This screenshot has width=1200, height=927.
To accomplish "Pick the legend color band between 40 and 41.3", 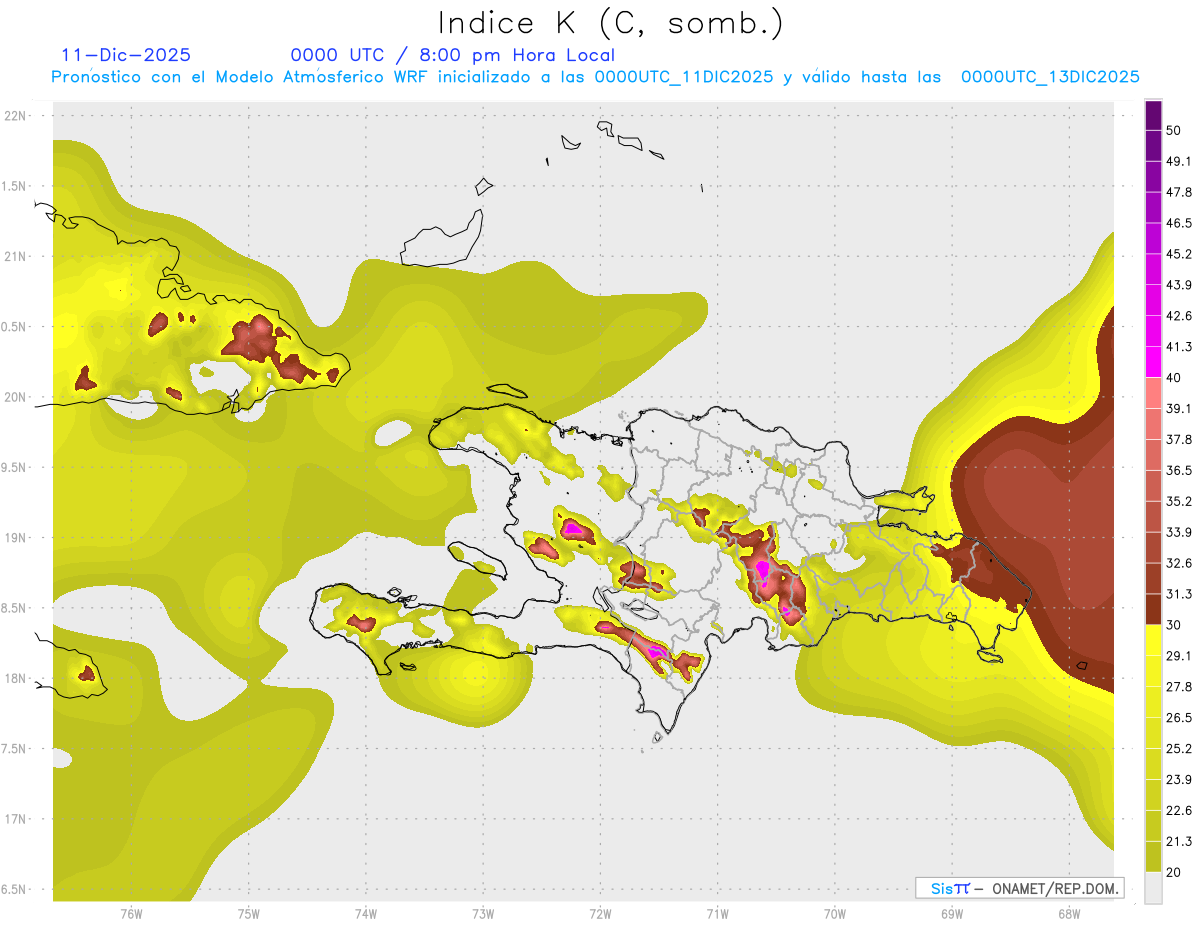I will [1153, 362].
